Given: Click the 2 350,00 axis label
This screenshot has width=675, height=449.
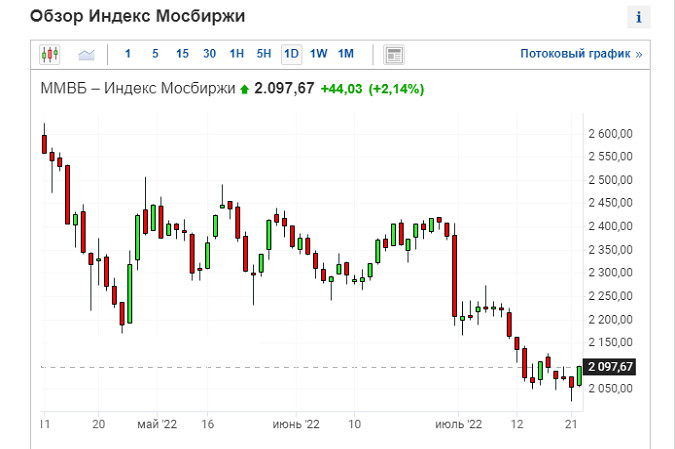Looking at the screenshot, I should click(610, 250).
